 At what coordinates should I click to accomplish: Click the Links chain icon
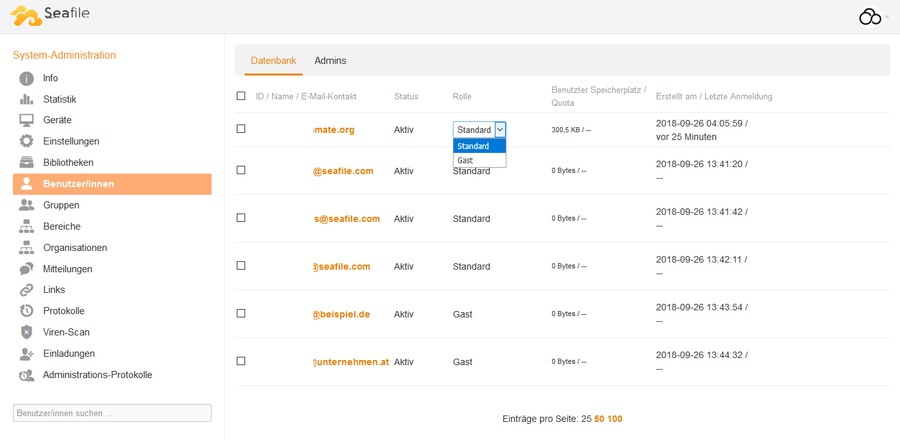[26, 290]
